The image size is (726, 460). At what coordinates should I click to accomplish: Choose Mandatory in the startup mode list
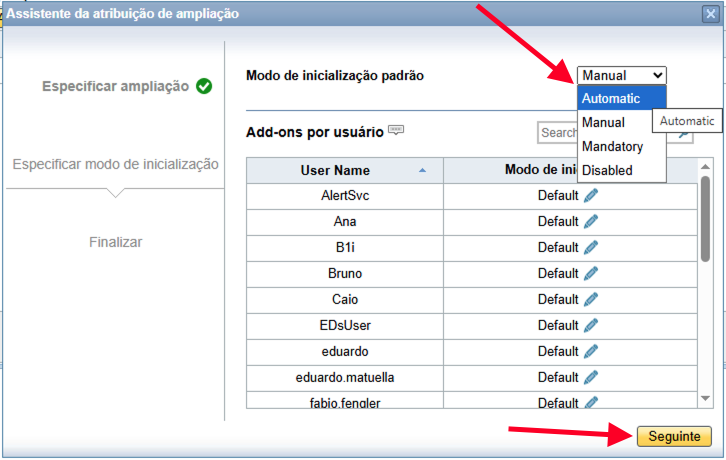(612, 146)
